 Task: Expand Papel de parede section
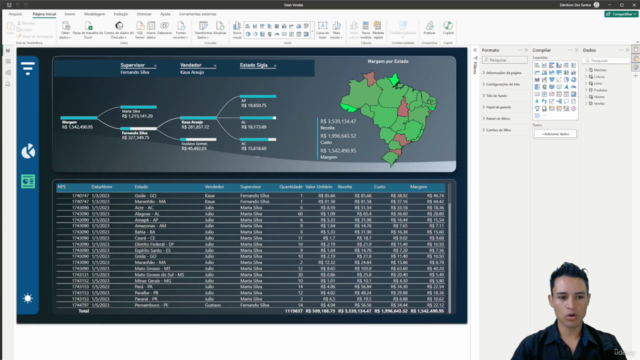(497, 107)
